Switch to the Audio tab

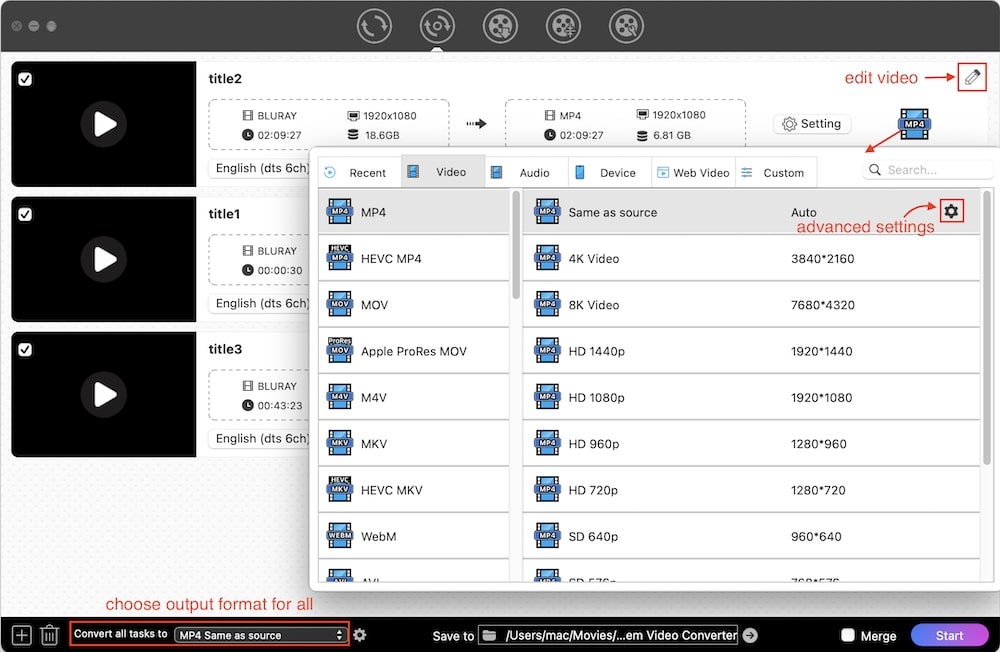point(525,172)
